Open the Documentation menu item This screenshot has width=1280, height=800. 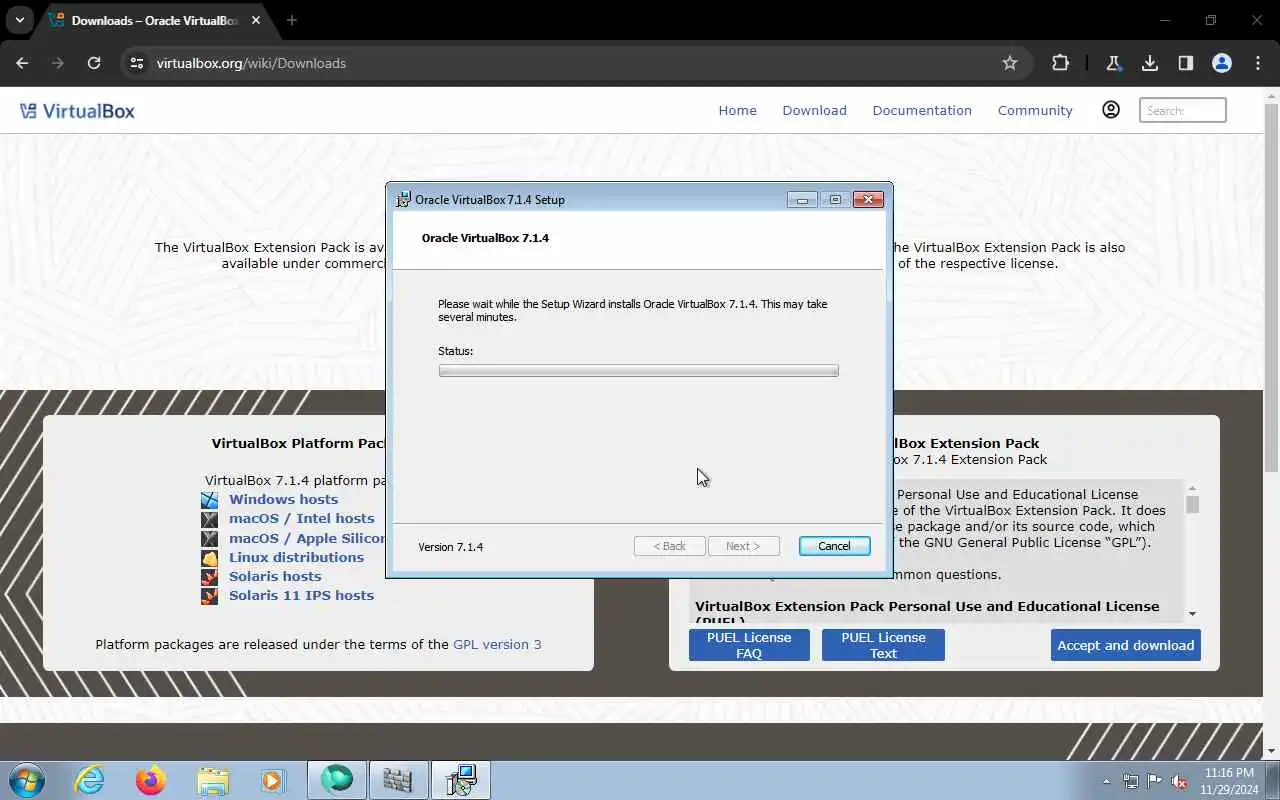[x=922, y=111]
